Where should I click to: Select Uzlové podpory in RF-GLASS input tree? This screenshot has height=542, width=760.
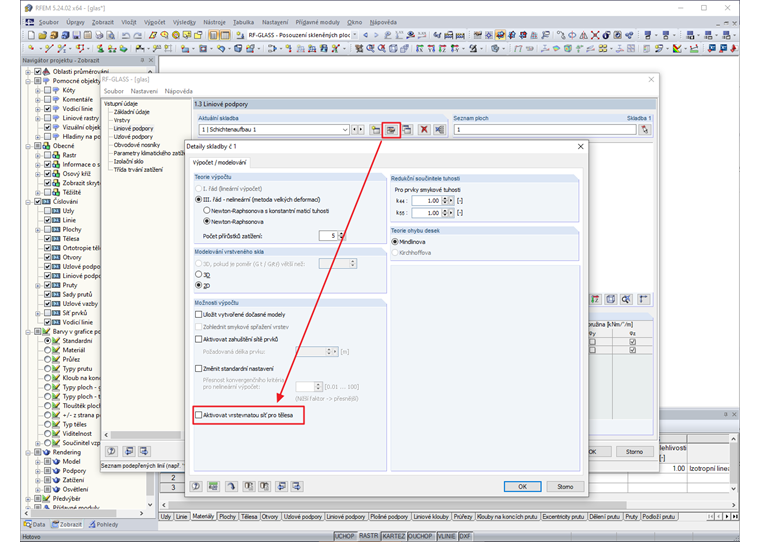point(133,137)
